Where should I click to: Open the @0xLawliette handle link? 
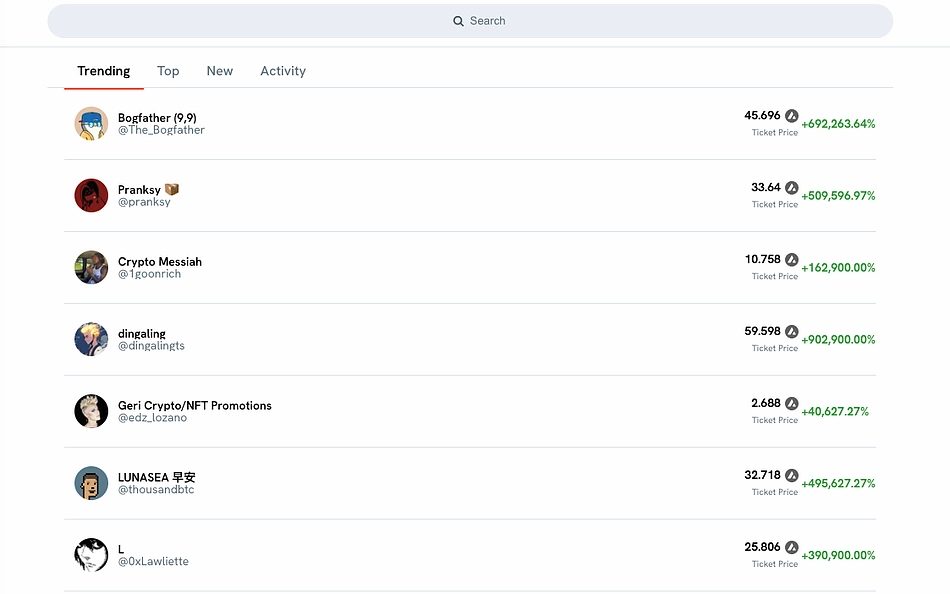(153, 561)
